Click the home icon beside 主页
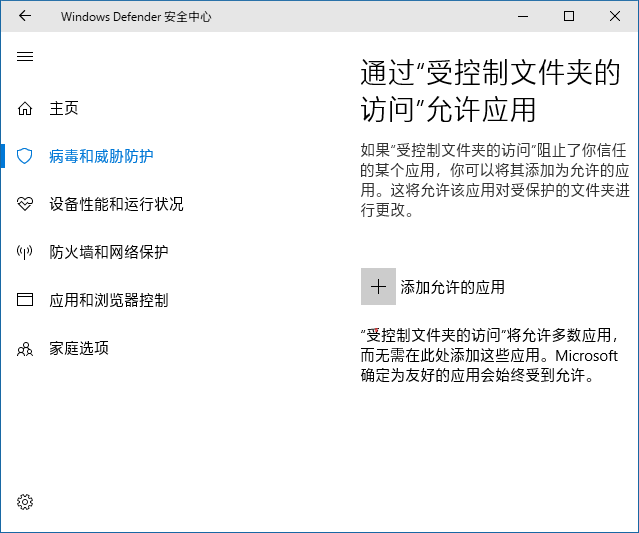 click(x=25, y=108)
